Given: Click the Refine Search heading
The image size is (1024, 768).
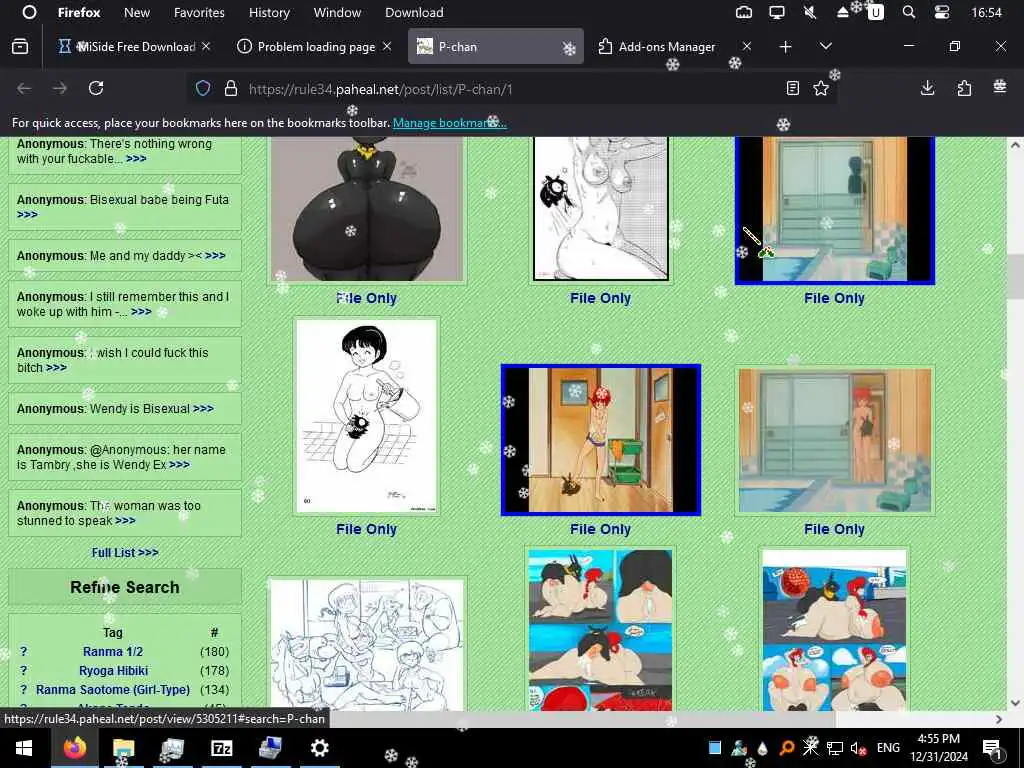Looking at the screenshot, I should tap(125, 587).
